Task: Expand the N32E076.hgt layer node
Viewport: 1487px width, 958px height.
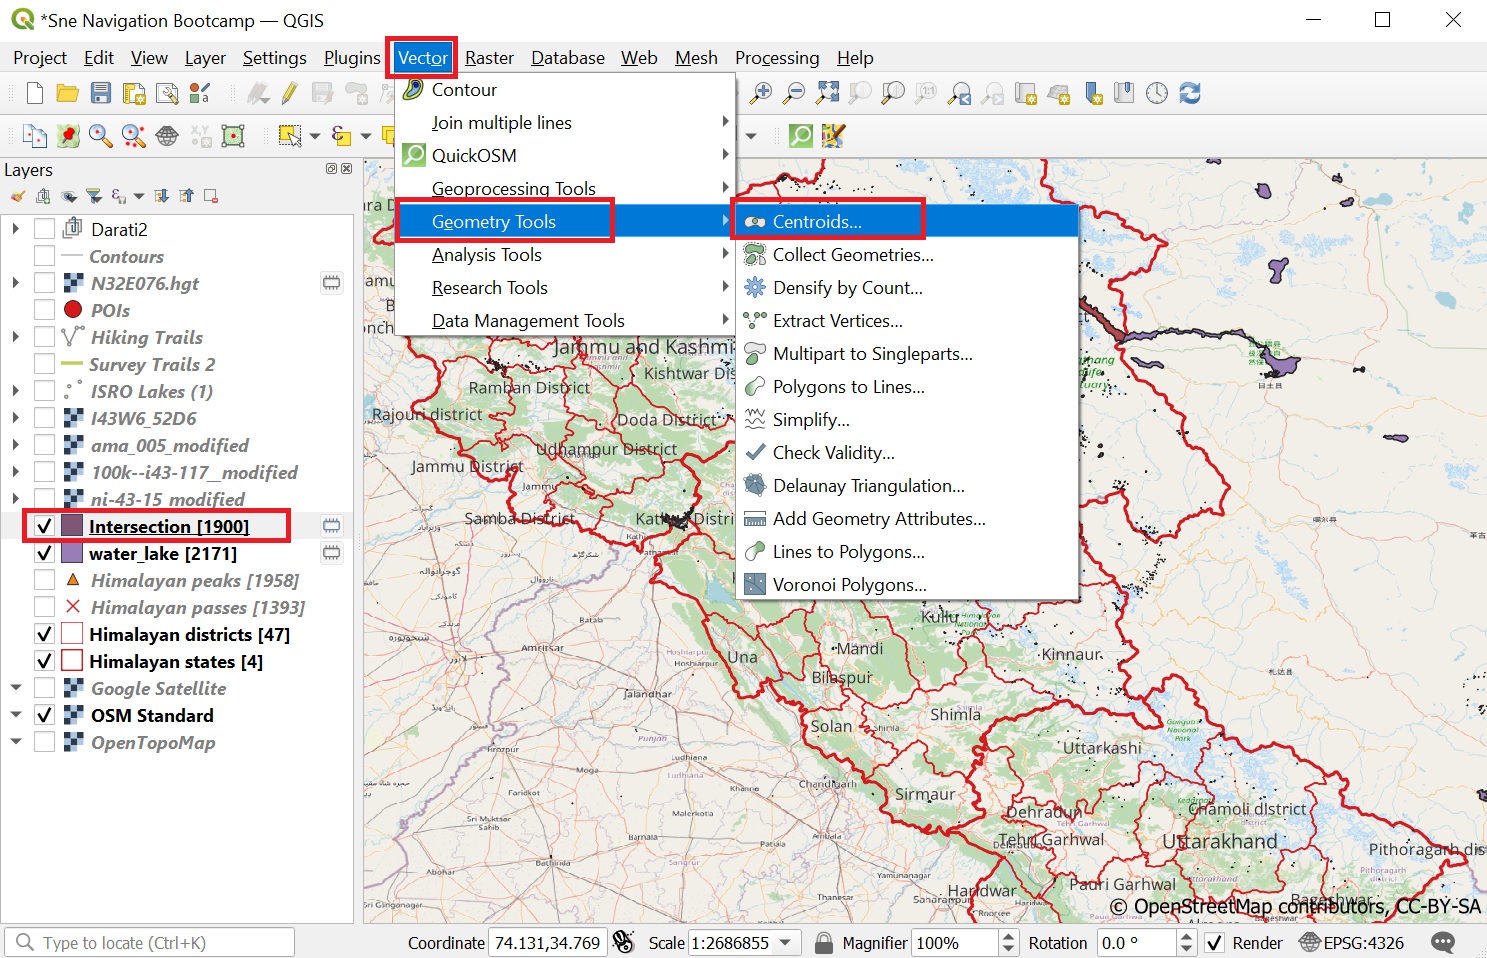Action: pyautogui.click(x=16, y=283)
